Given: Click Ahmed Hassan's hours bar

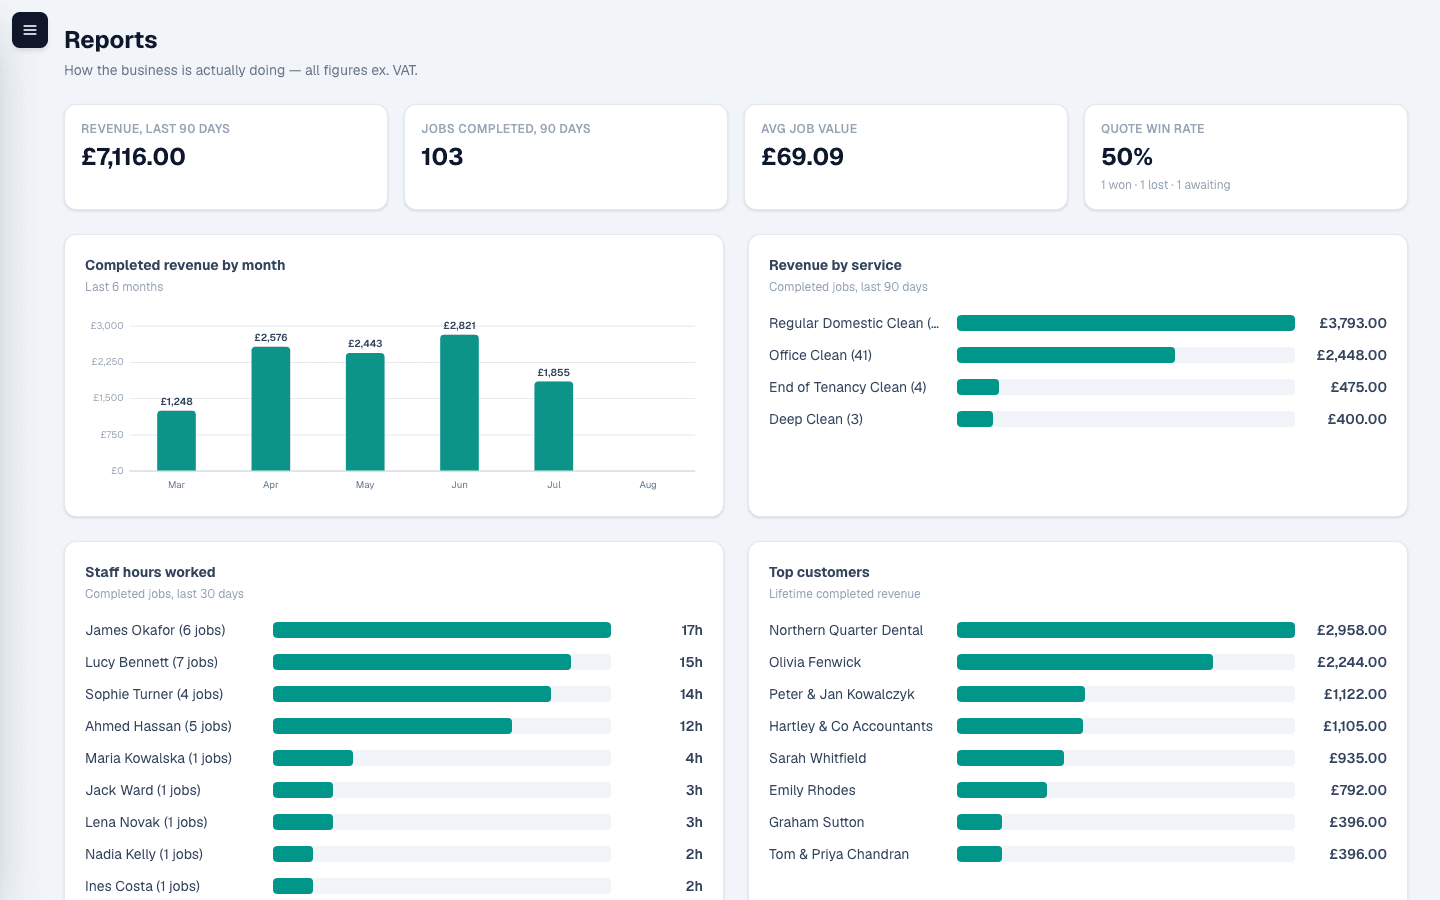Looking at the screenshot, I should 392,726.
